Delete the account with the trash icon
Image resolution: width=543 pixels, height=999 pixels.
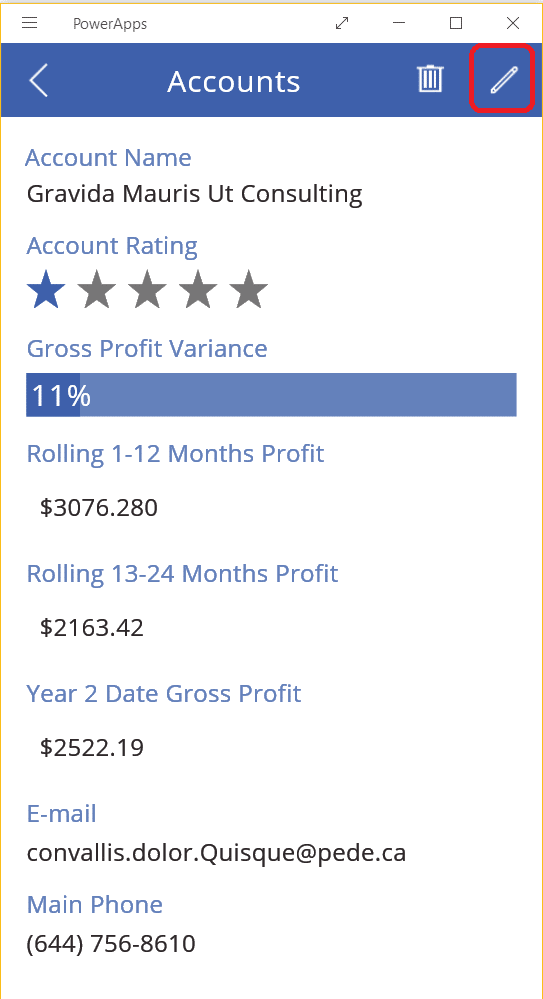[430, 79]
